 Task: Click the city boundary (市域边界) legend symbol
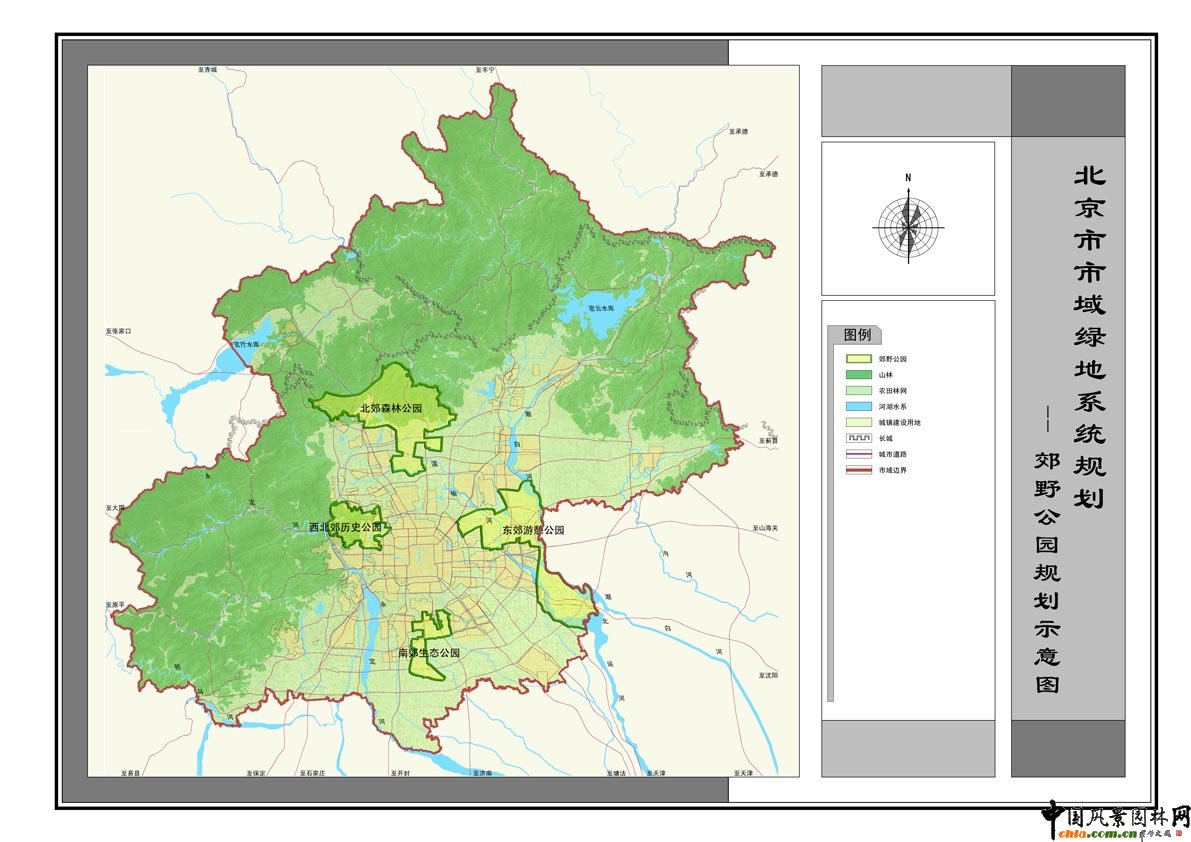click(859, 470)
